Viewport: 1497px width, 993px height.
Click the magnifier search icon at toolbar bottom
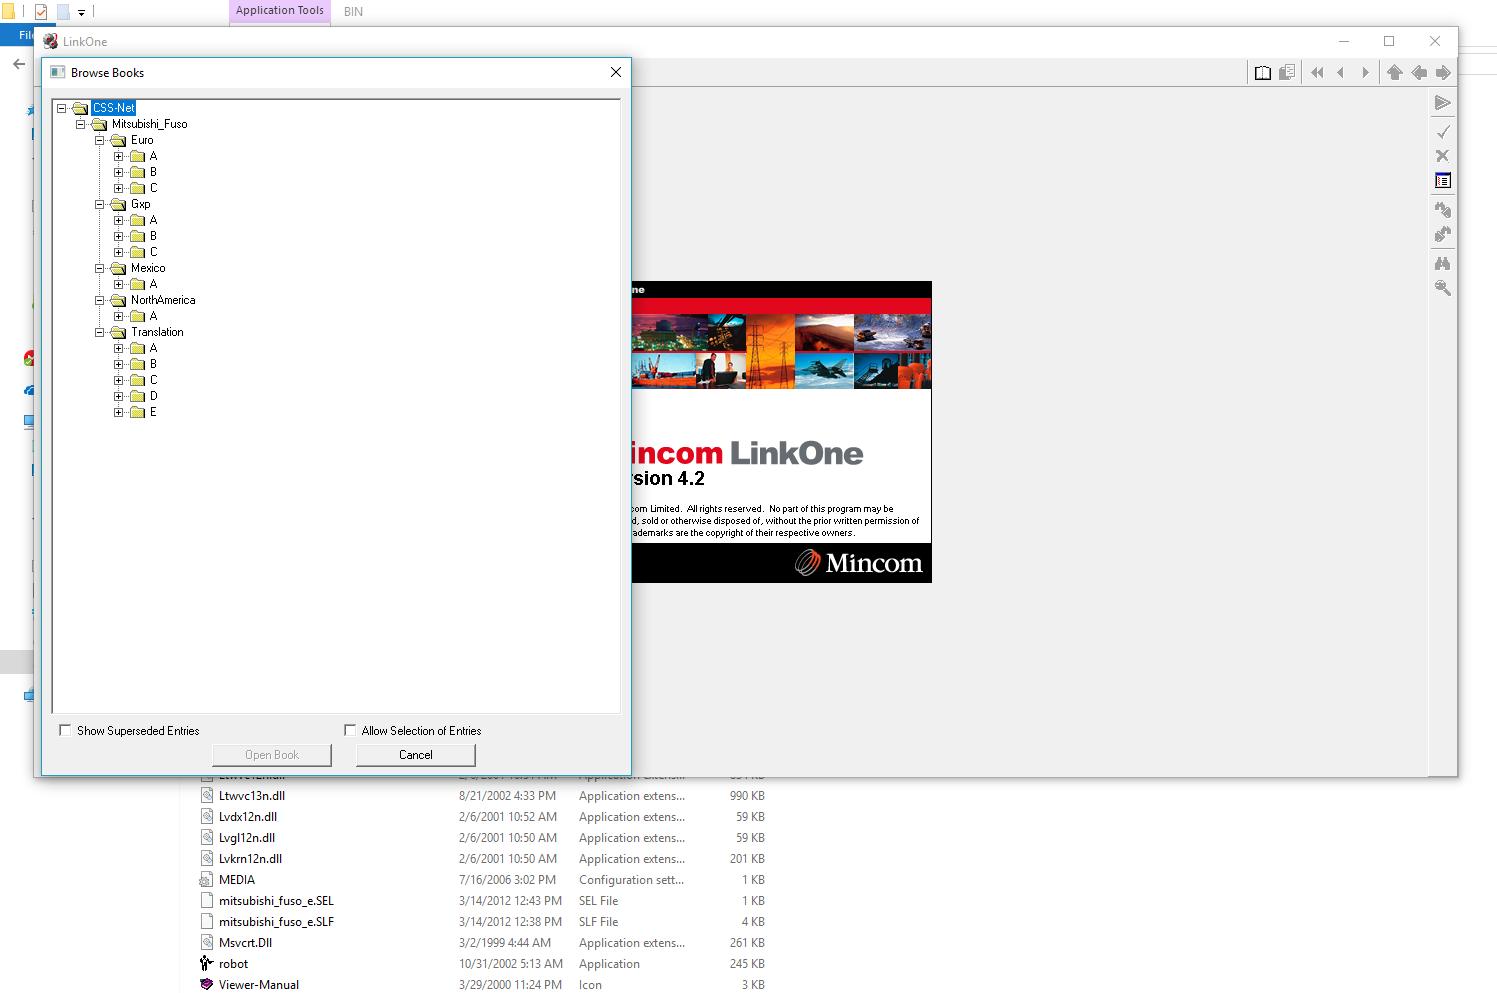point(1442,288)
